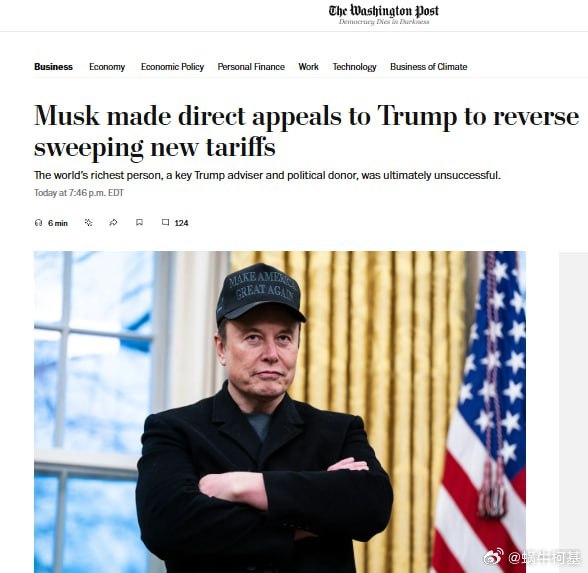Switch to Personal Finance section

pos(251,67)
